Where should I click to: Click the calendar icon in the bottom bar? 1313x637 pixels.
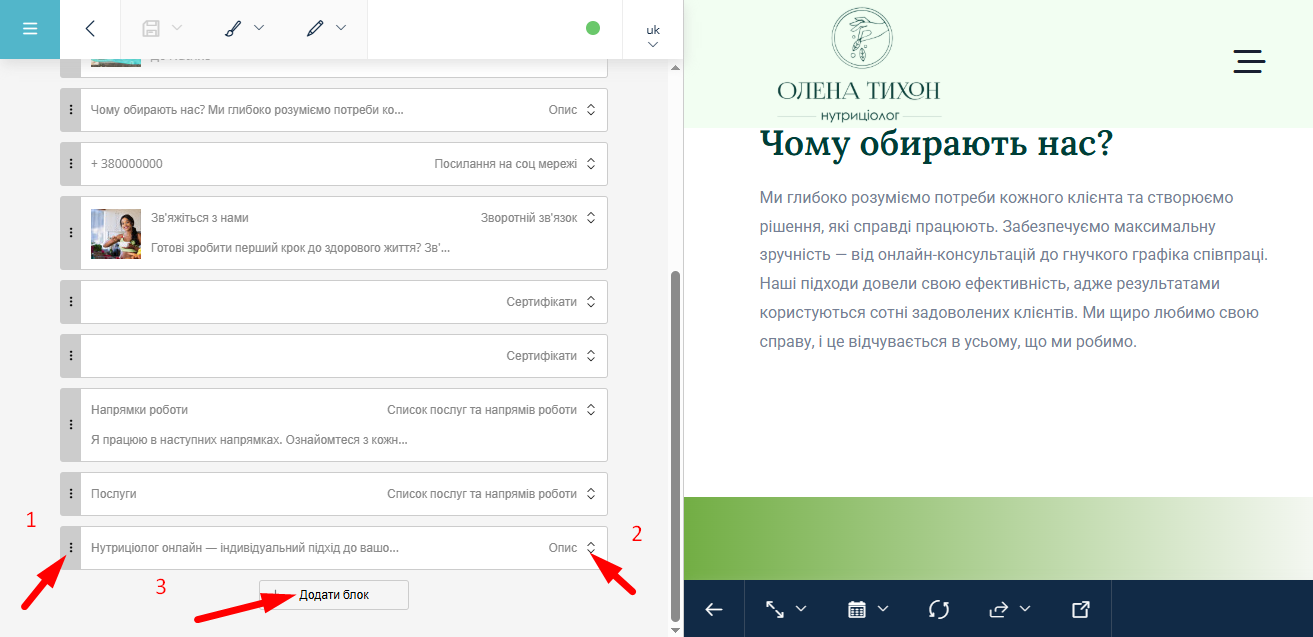coord(857,609)
